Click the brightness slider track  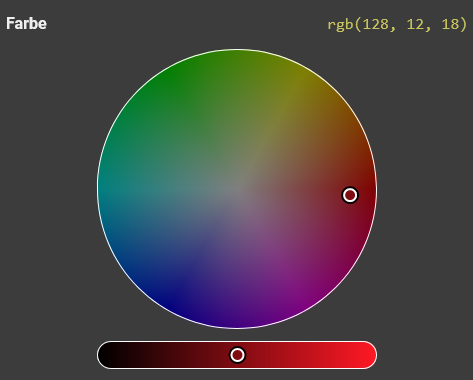[237, 355]
